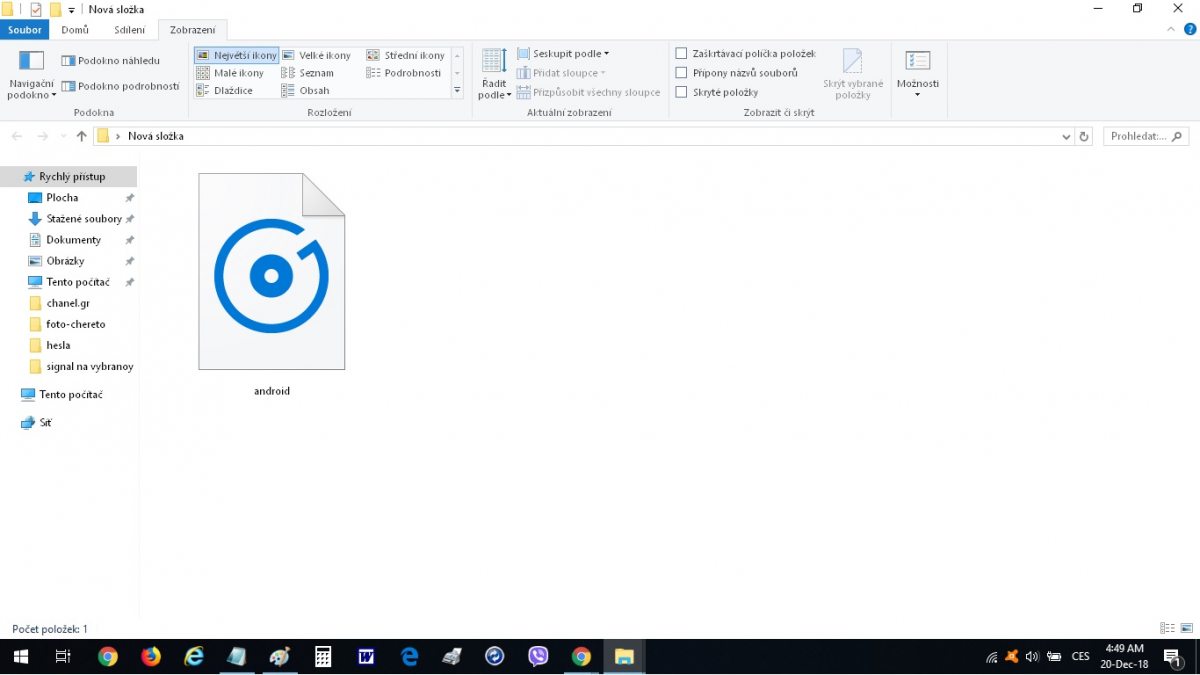Select Obsah content layout

(x=305, y=91)
